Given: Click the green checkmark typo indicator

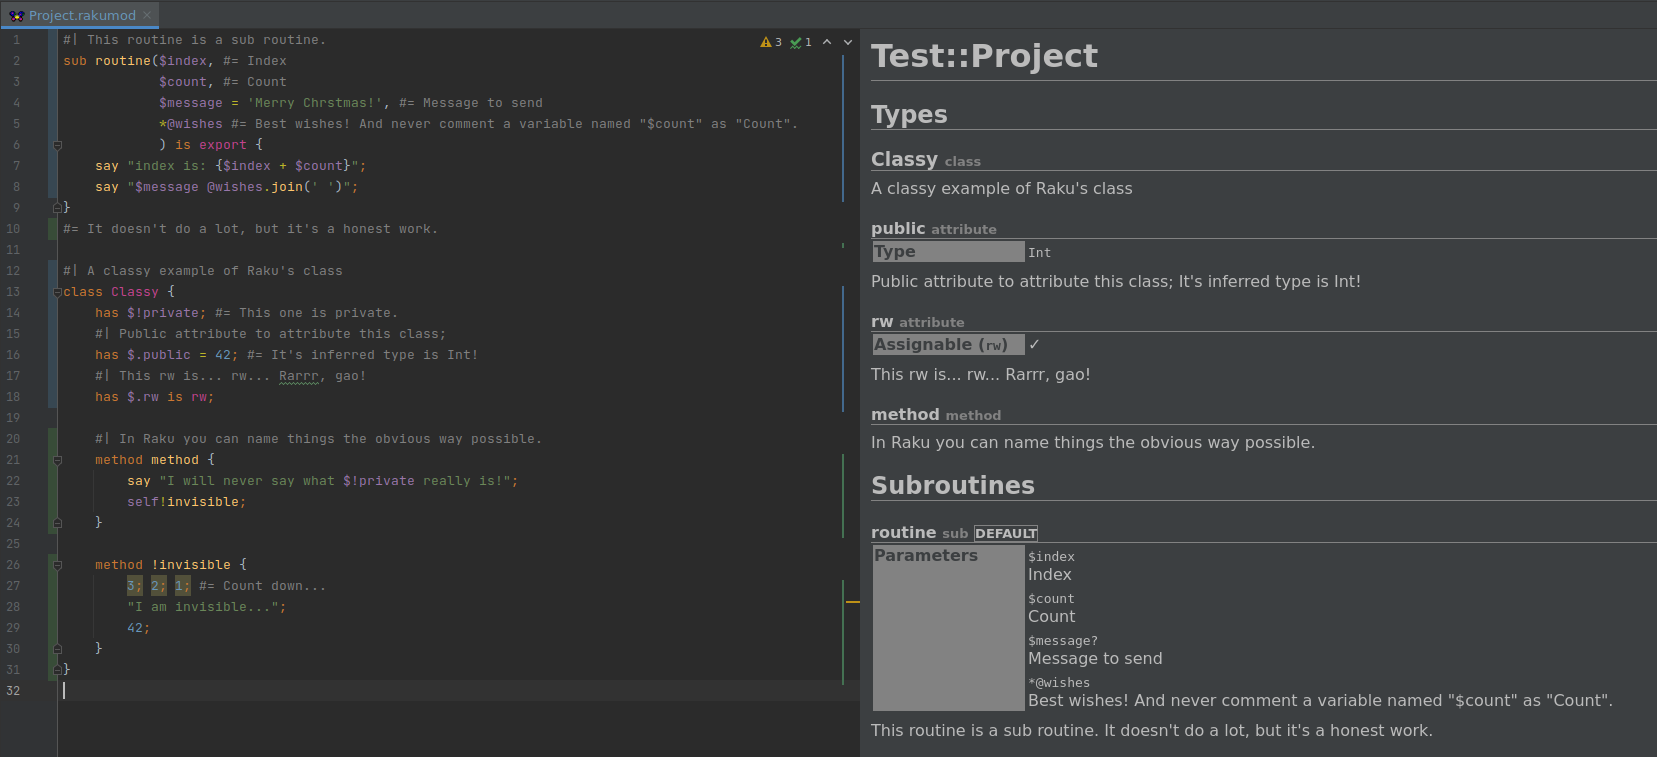Looking at the screenshot, I should point(800,42).
